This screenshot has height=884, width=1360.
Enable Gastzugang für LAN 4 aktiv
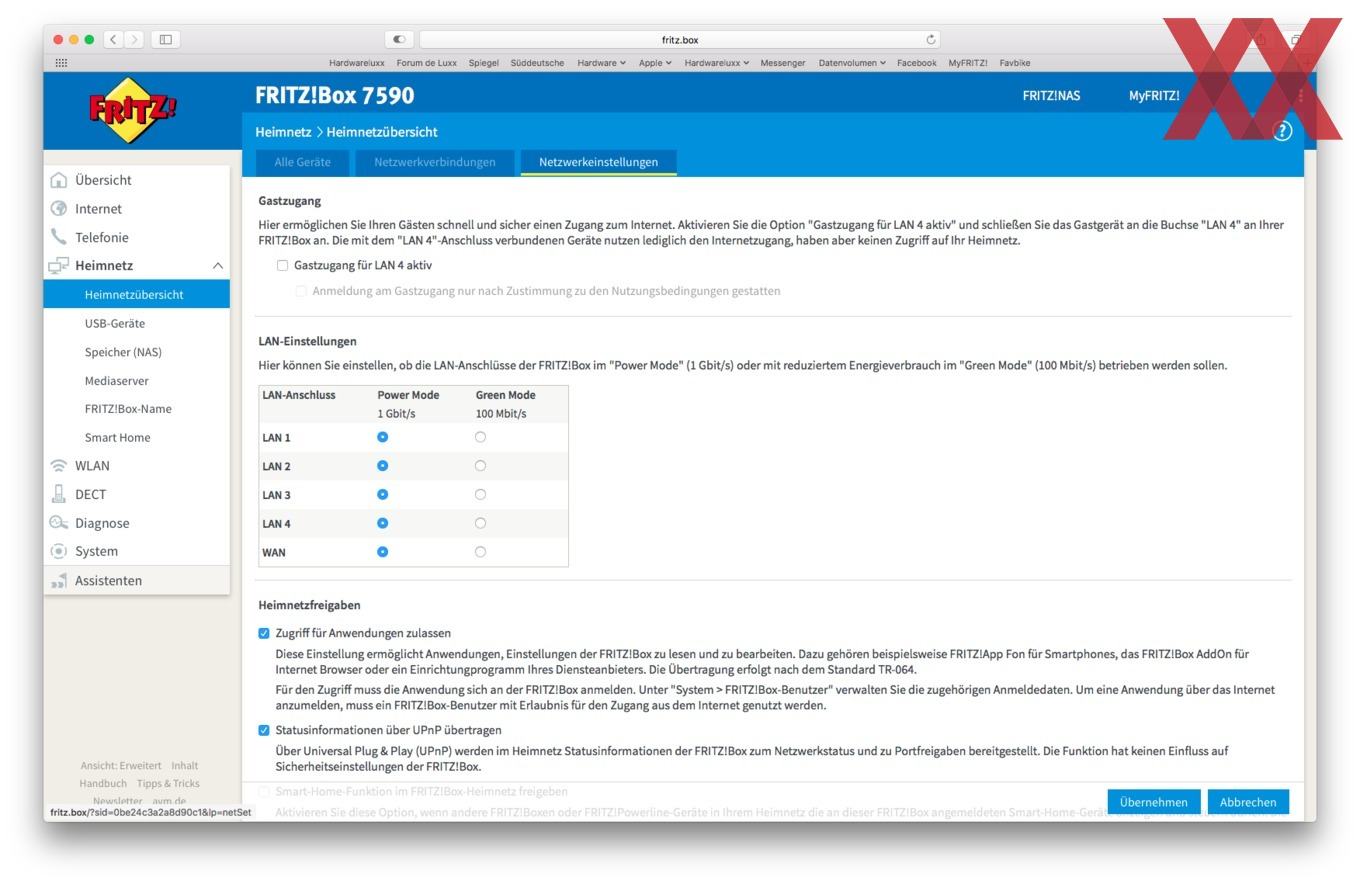click(x=282, y=266)
